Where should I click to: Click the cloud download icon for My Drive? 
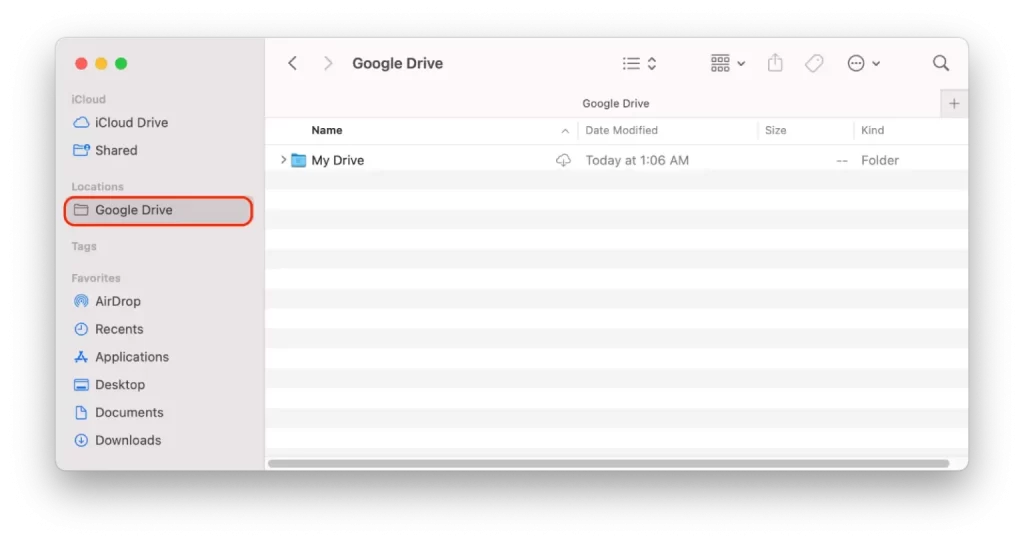[x=563, y=160]
